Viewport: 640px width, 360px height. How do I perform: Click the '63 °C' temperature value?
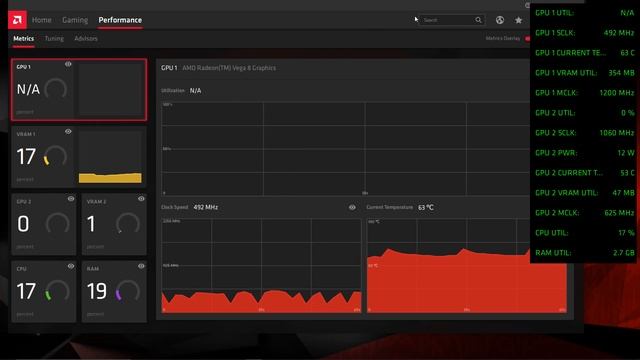(426, 207)
